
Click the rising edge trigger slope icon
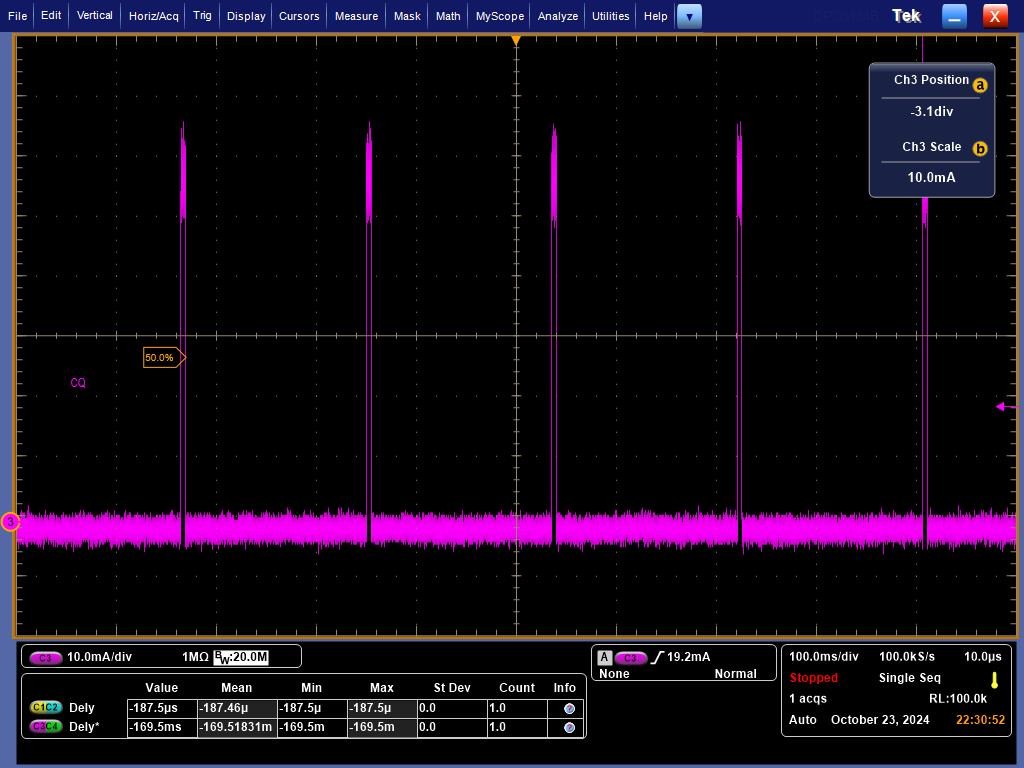pyautogui.click(x=657, y=657)
